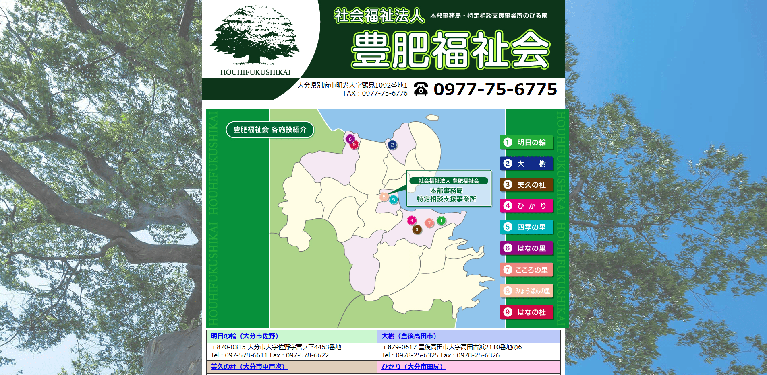Click the 豊肥福祉会 header title
The width and height of the screenshot is (767, 375).
pos(451,49)
